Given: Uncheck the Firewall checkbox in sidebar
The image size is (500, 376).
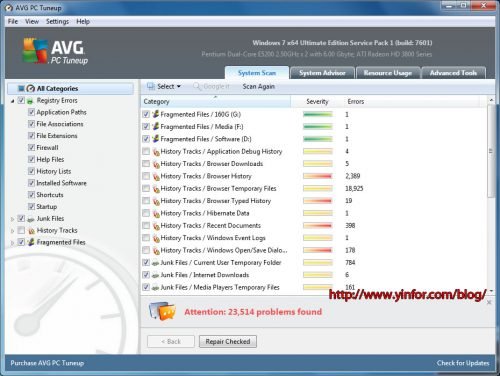Looking at the screenshot, I should (x=31, y=148).
